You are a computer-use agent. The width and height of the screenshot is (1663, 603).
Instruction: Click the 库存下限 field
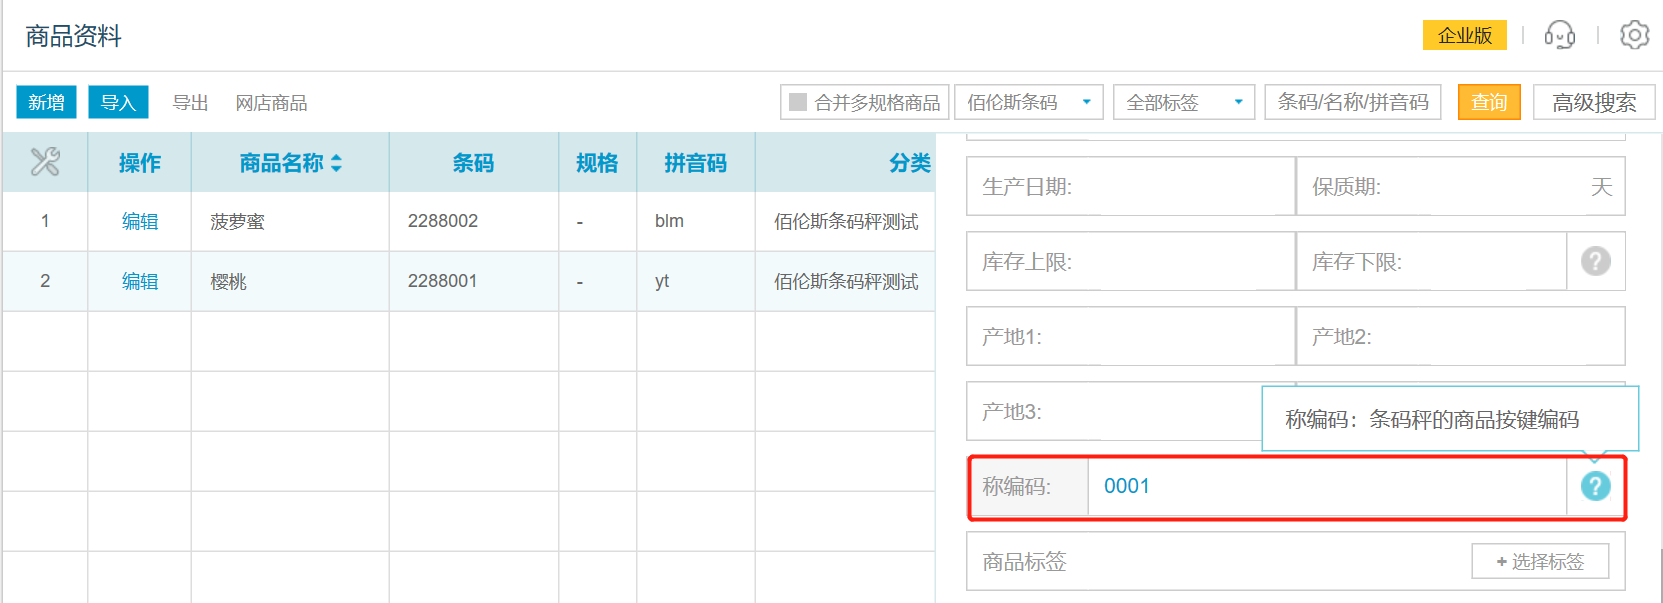(1432, 261)
